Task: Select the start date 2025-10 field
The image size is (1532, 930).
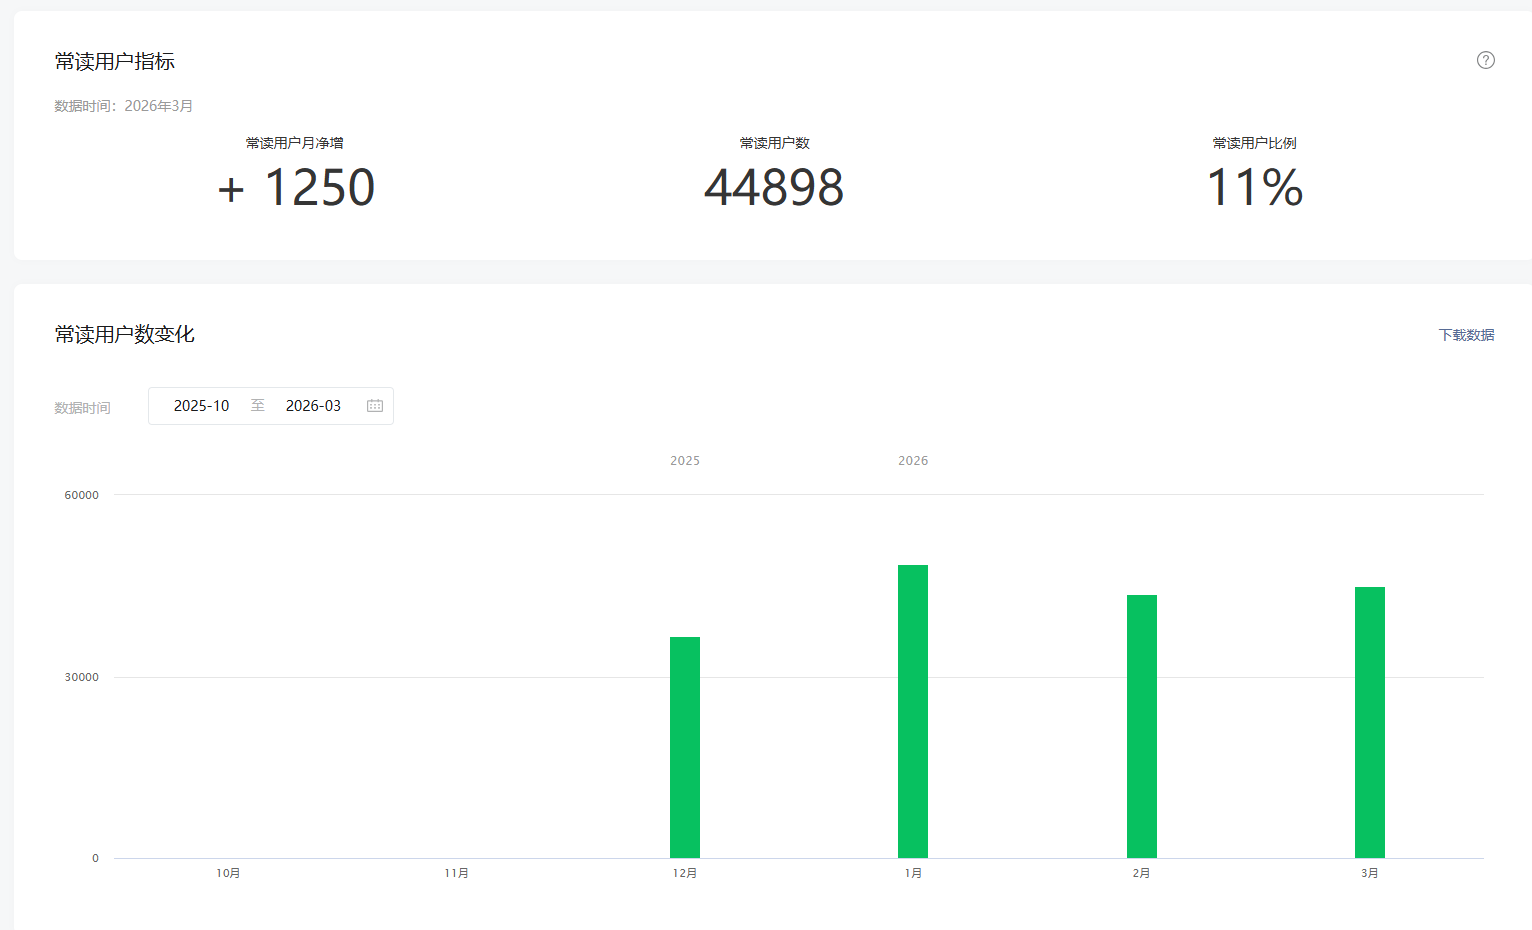Action: 201,406
